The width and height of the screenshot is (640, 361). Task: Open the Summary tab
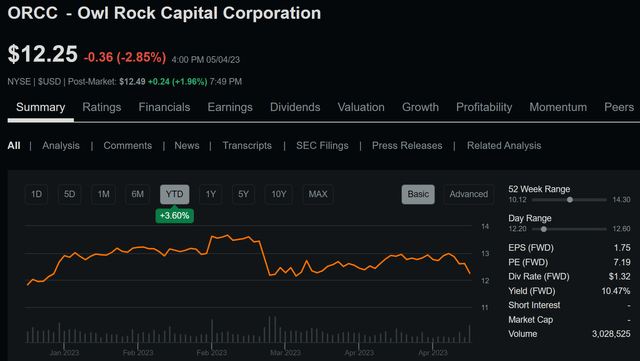tap(40, 107)
